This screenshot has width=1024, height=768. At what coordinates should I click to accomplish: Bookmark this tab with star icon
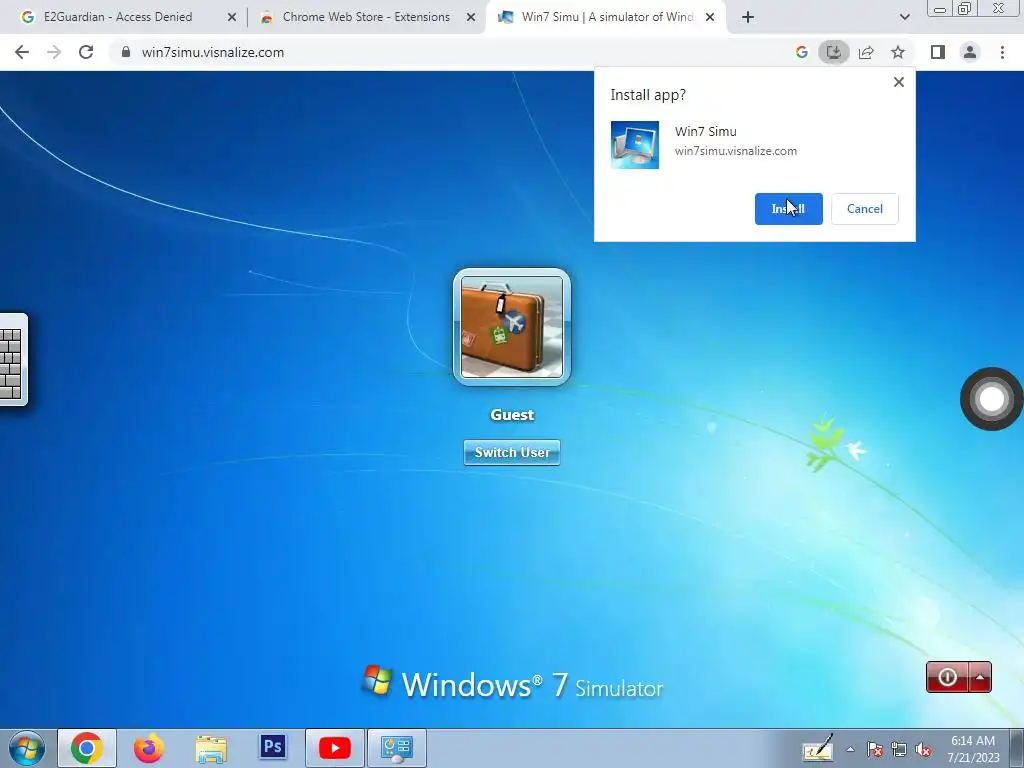click(898, 52)
